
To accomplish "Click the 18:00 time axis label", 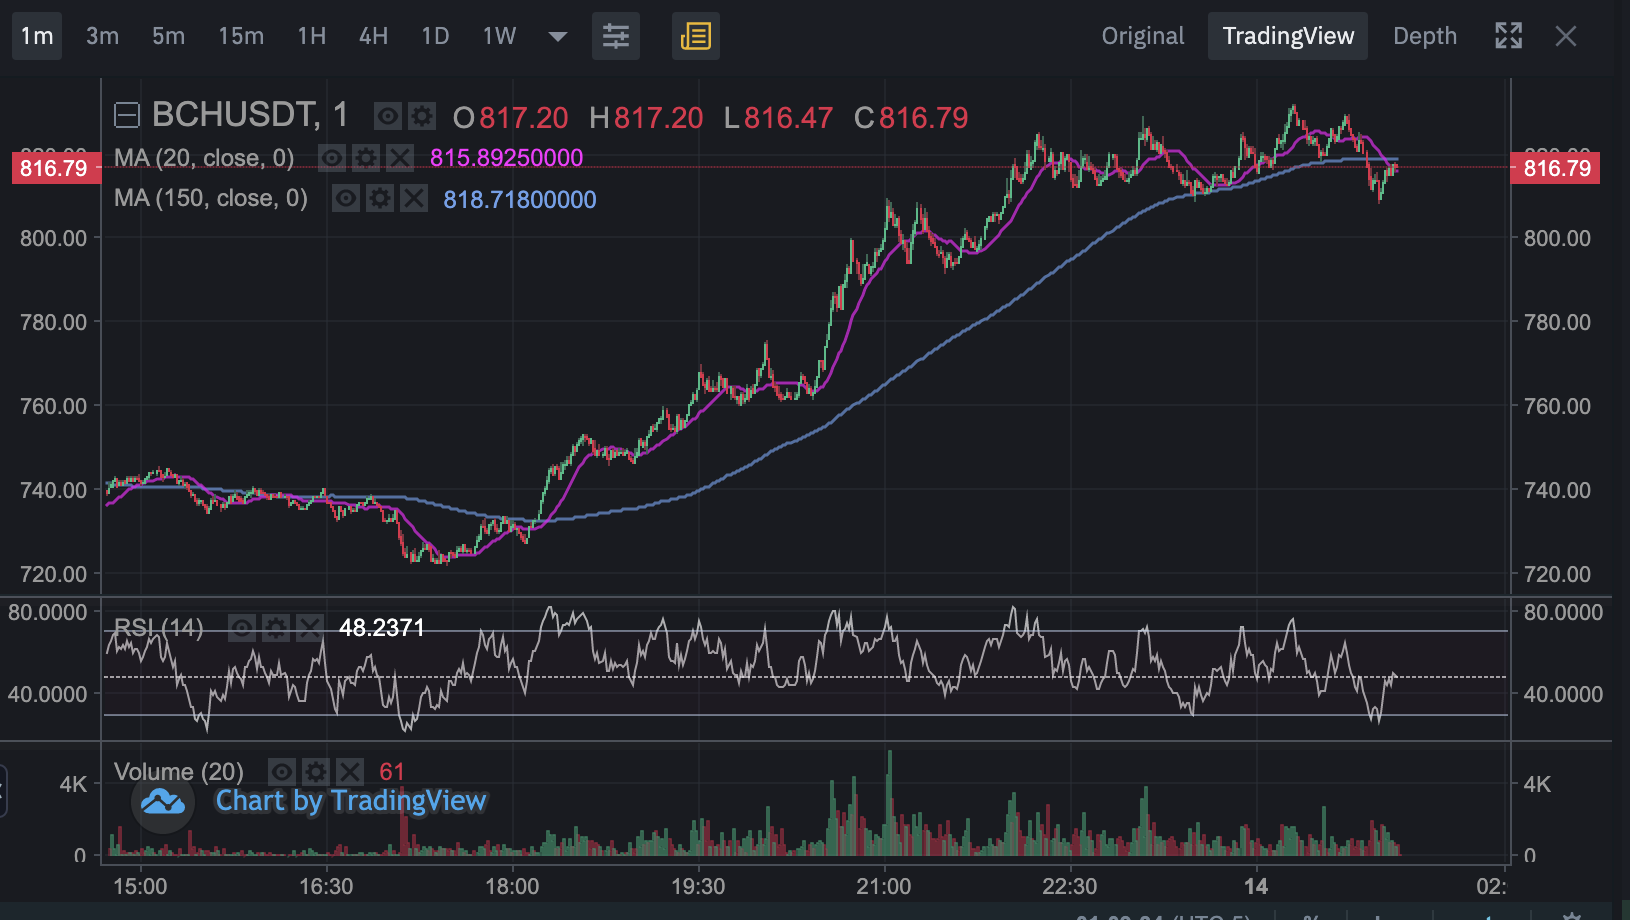I will click(x=512, y=887).
